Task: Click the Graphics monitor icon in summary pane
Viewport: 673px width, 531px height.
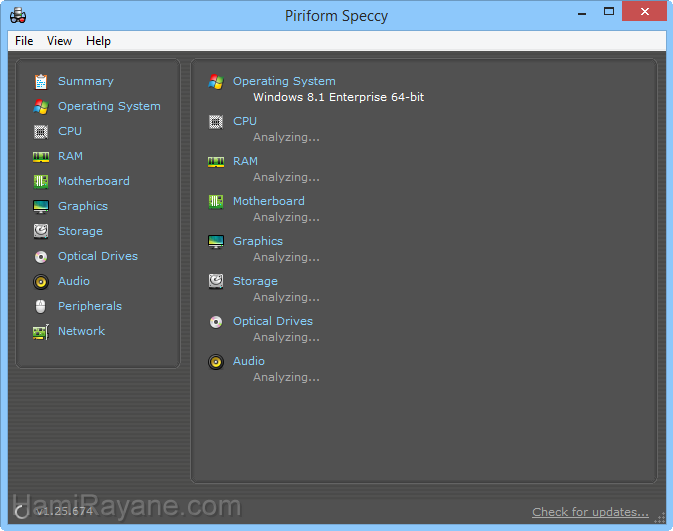Action: click(216, 242)
